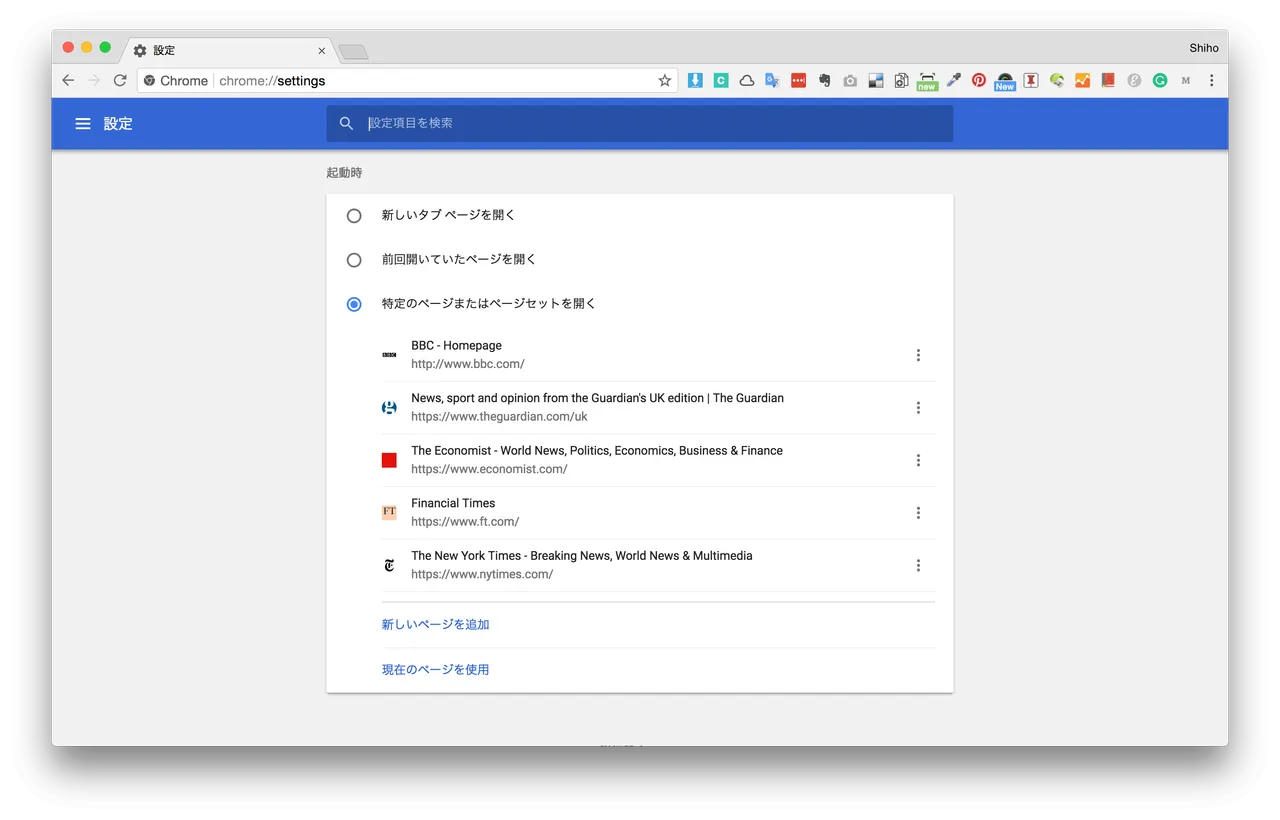Click the document copy extension icon
The width and height of the screenshot is (1280, 820).
click(901, 81)
